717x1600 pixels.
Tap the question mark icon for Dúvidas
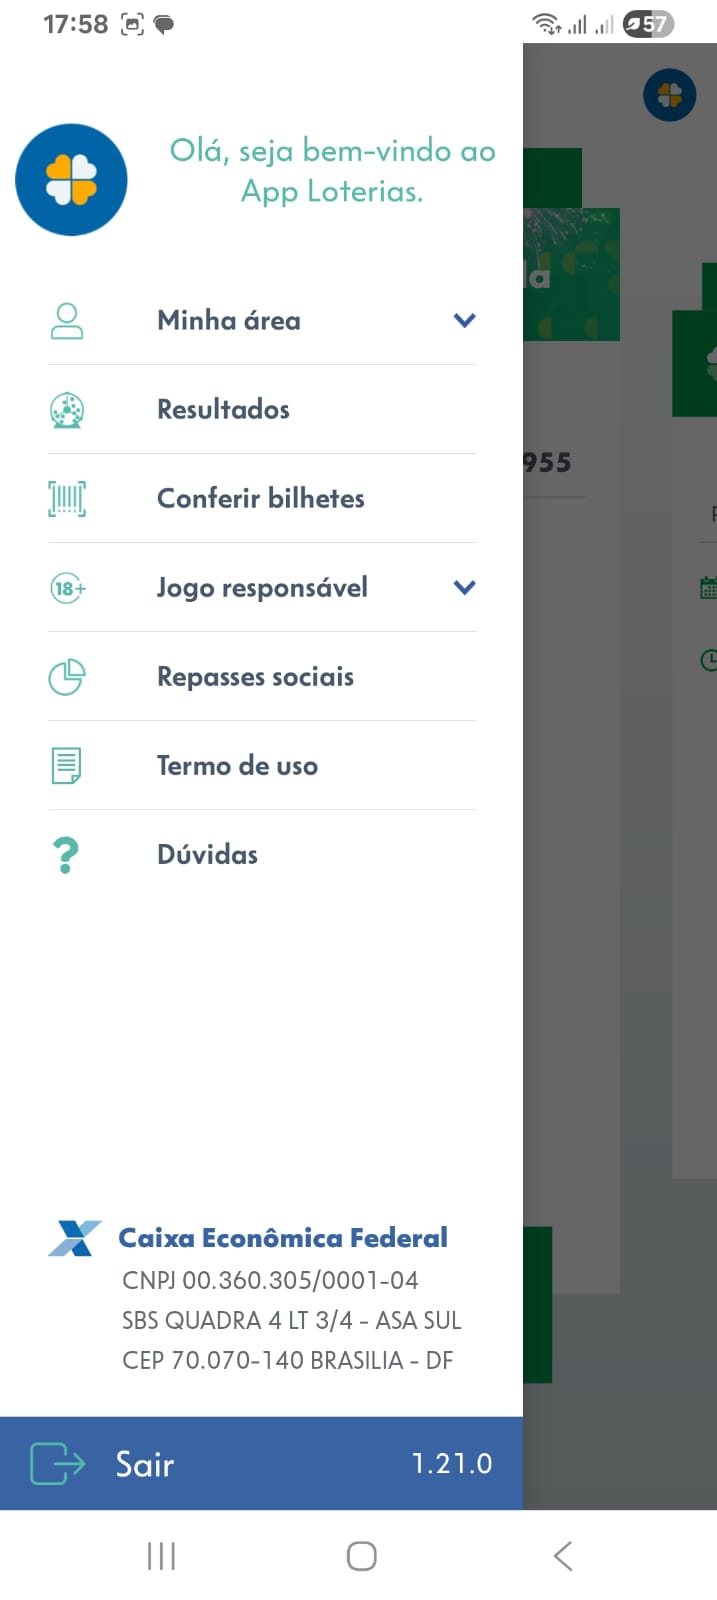click(66, 854)
